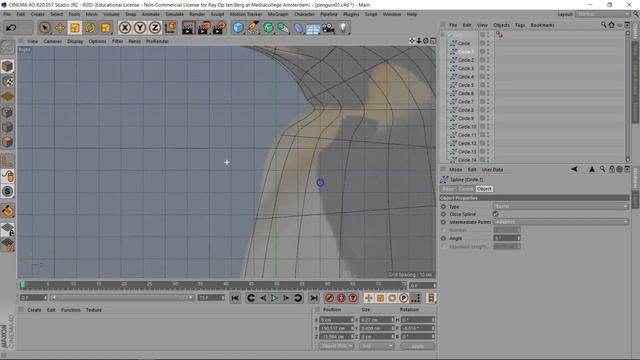
Task: Open the Layout dropdown
Action: coord(603,14)
